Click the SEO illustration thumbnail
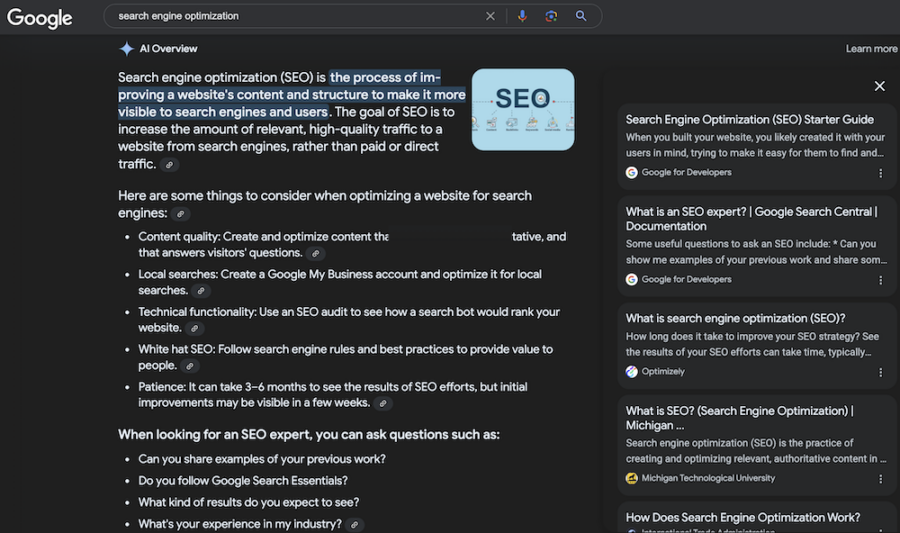The image size is (900, 533). [522, 109]
